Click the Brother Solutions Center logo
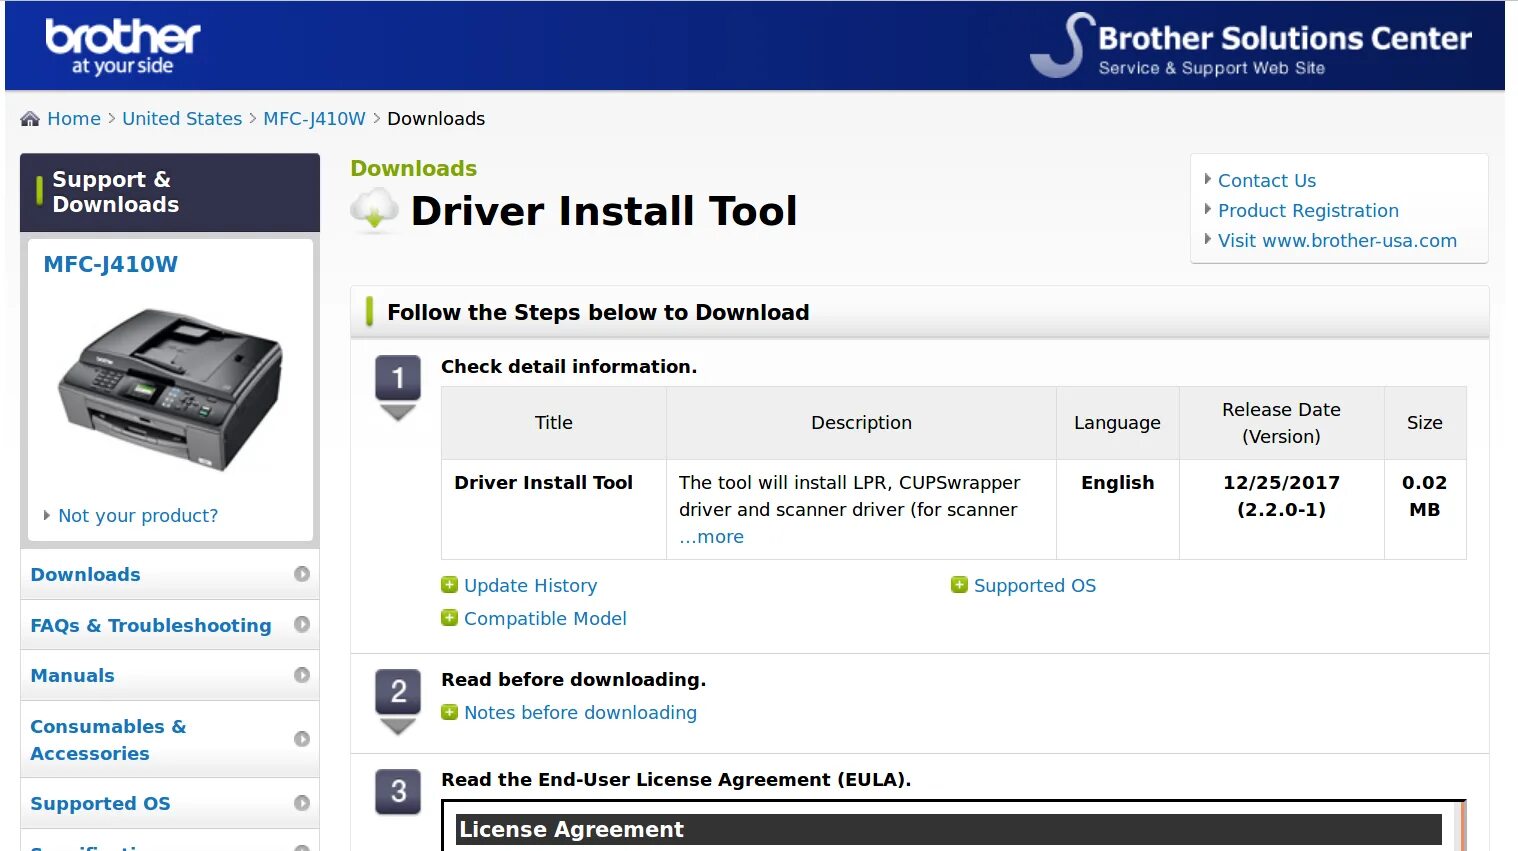The height and width of the screenshot is (851, 1518). (1251, 46)
